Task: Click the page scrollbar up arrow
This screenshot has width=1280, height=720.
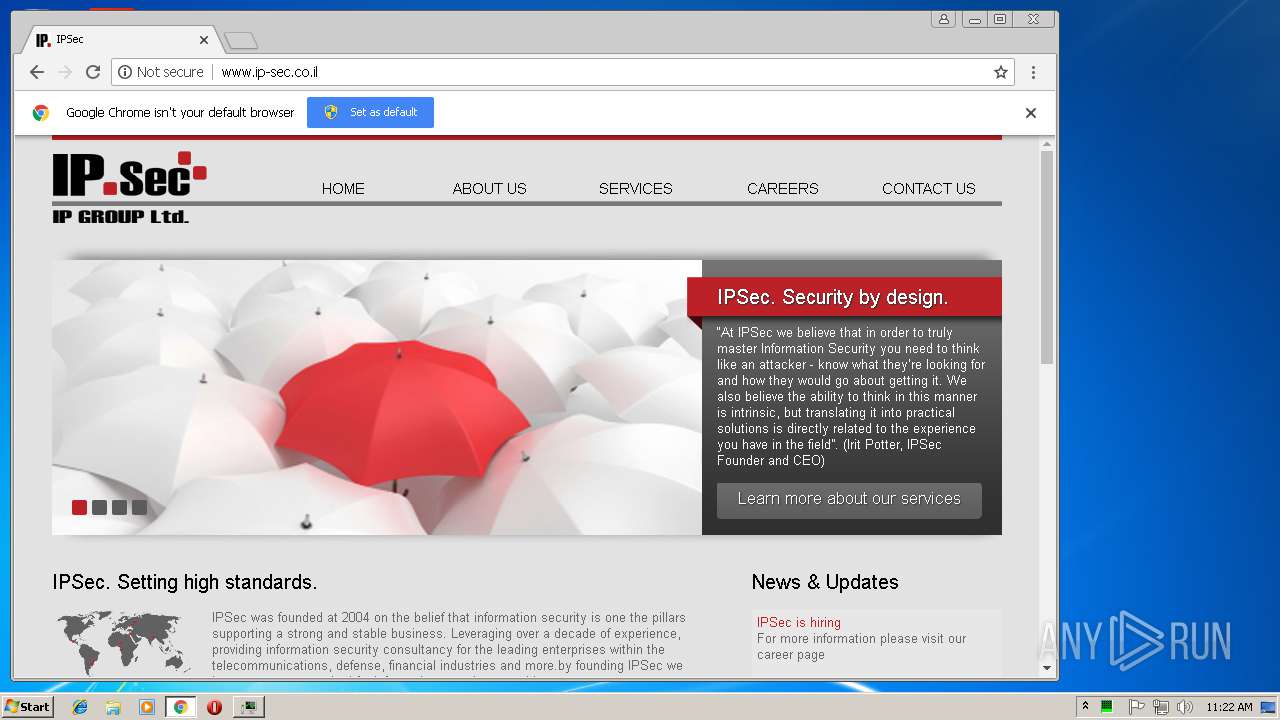Action: click(x=1047, y=144)
